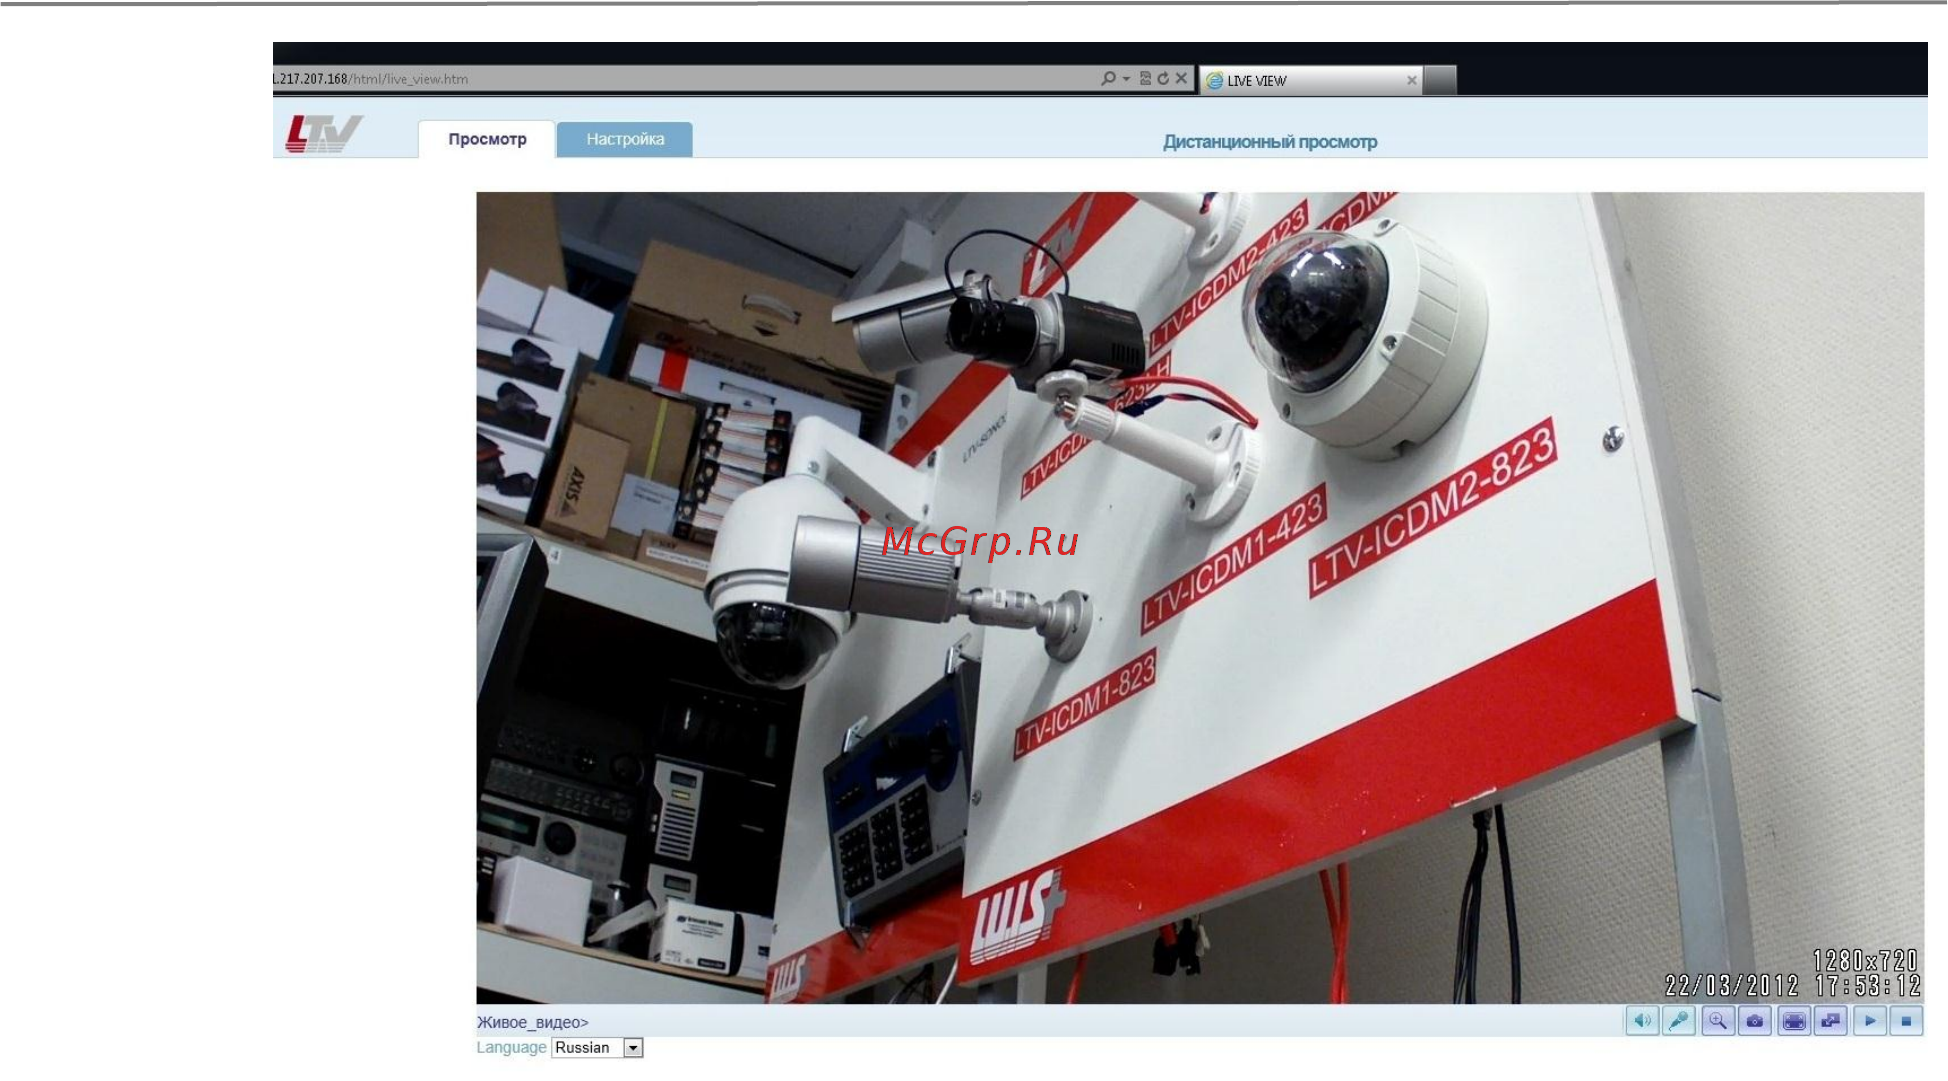
Task: Open the Просмотр tab
Action: pyautogui.click(x=487, y=139)
